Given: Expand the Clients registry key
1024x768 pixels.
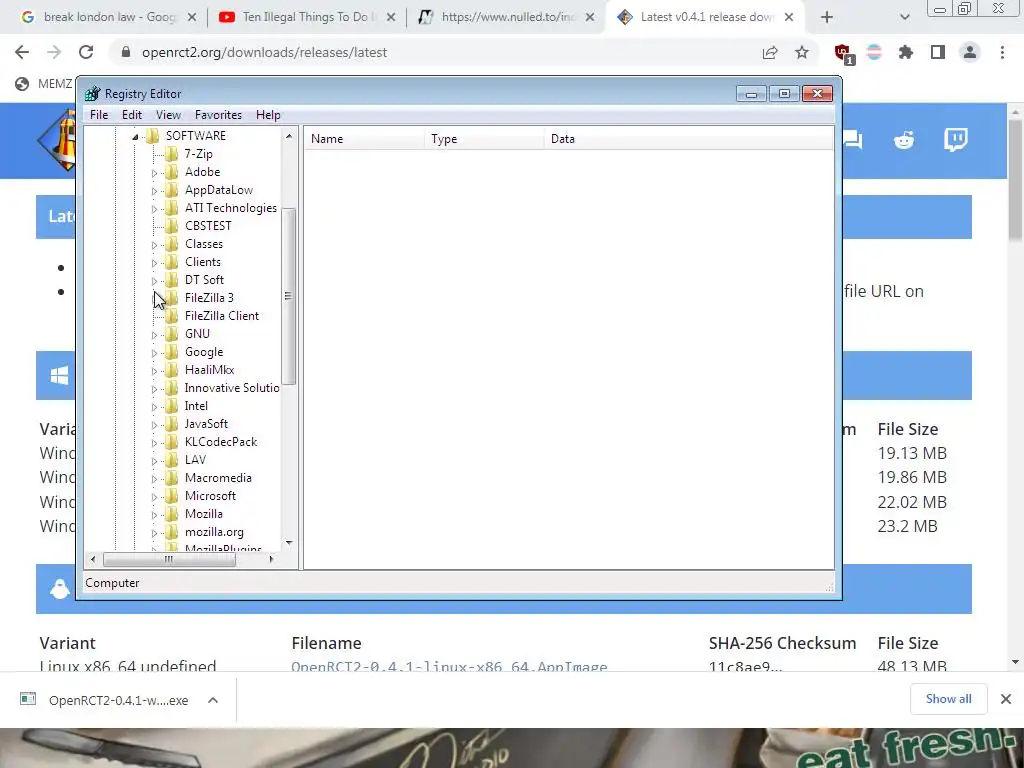Looking at the screenshot, I should (154, 263).
